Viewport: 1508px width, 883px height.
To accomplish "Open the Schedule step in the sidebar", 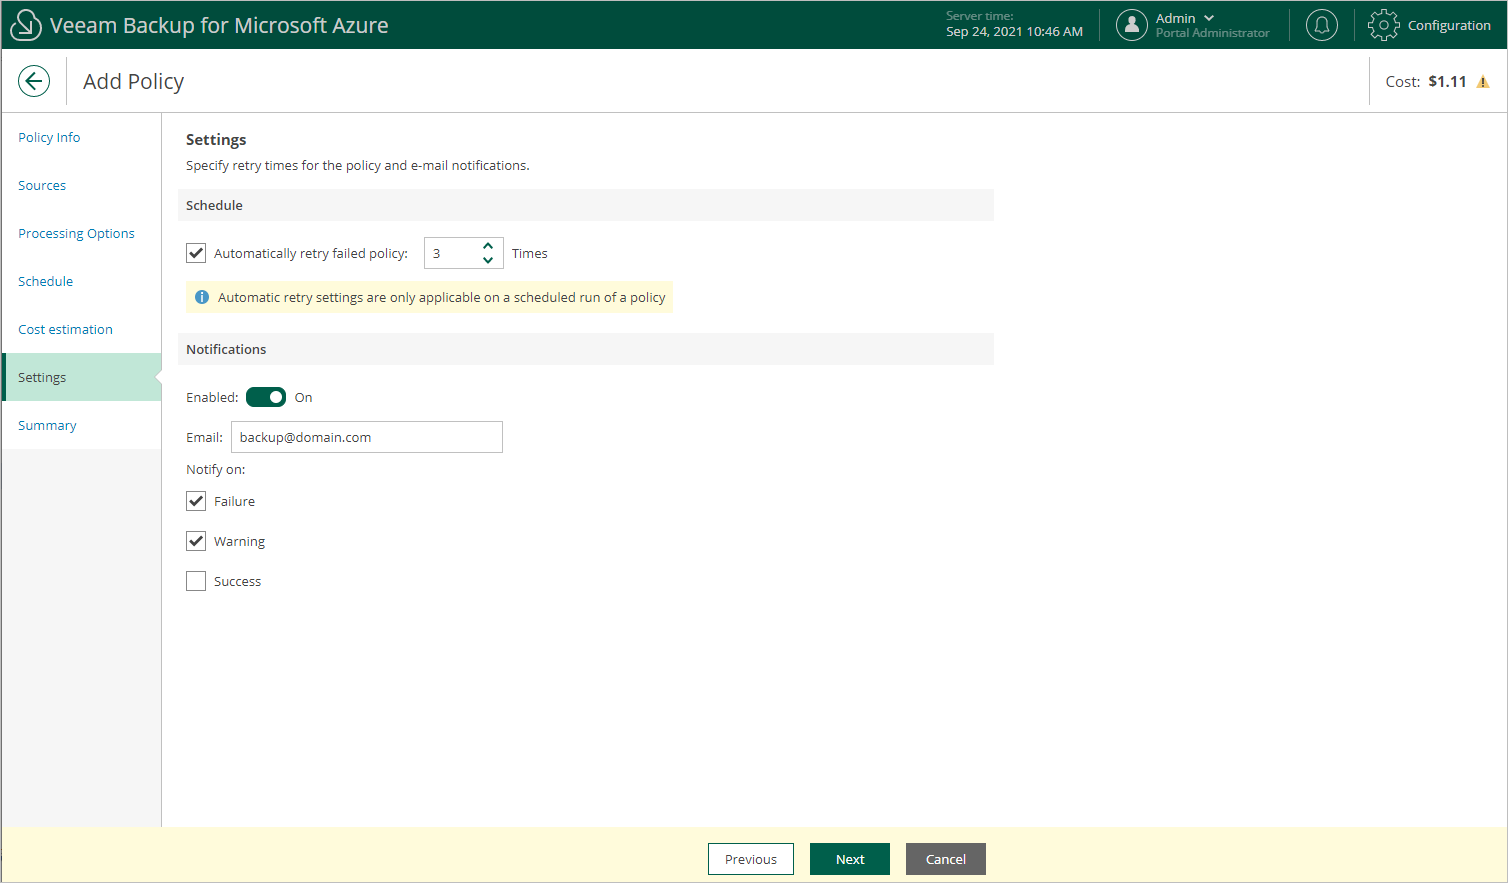I will tap(45, 281).
